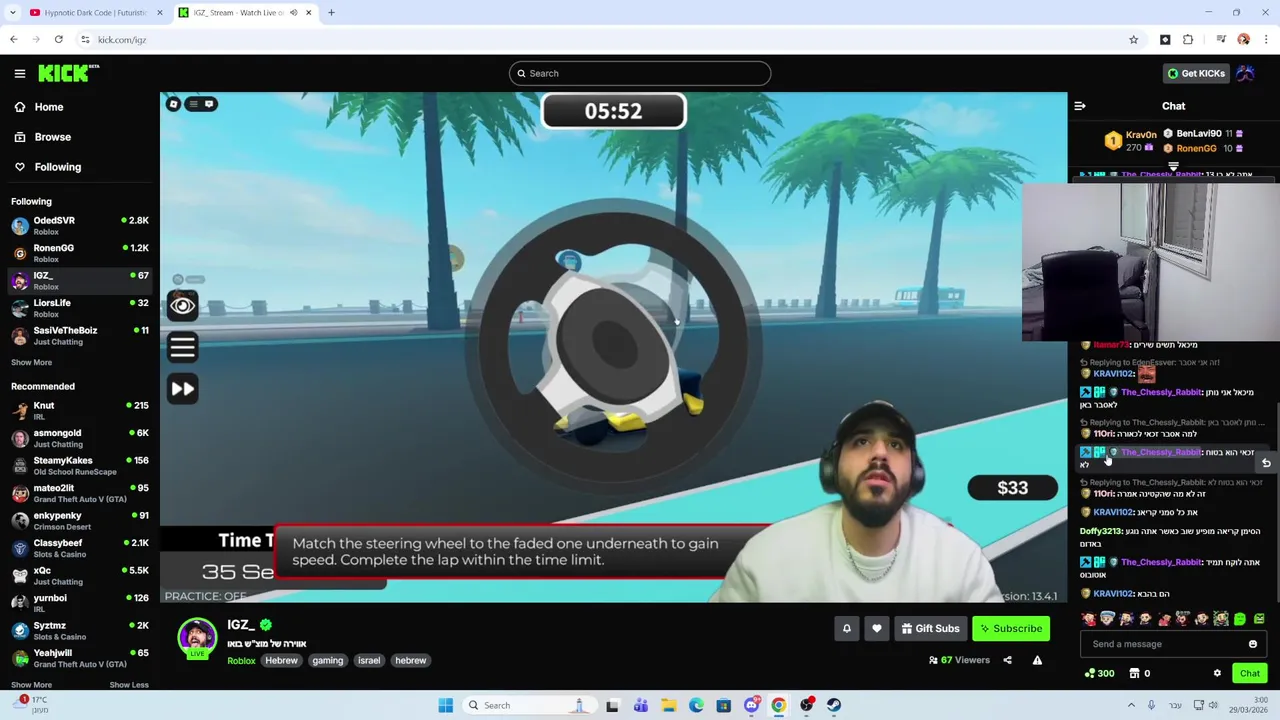The height and width of the screenshot is (720, 1280).
Task: Click the green Subscribe button
Action: (1011, 629)
